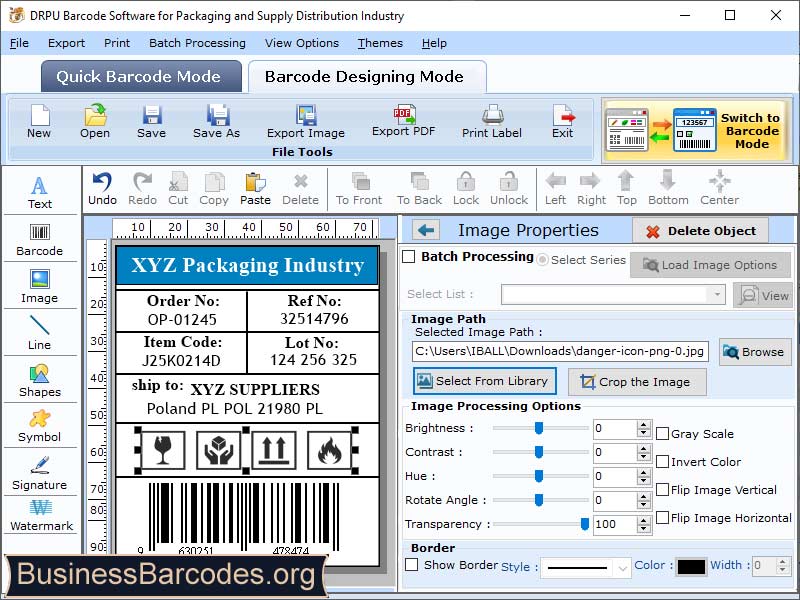Screen dimensions: 800x600
Task: Select the Image tool in sidebar
Action: pos(40,286)
